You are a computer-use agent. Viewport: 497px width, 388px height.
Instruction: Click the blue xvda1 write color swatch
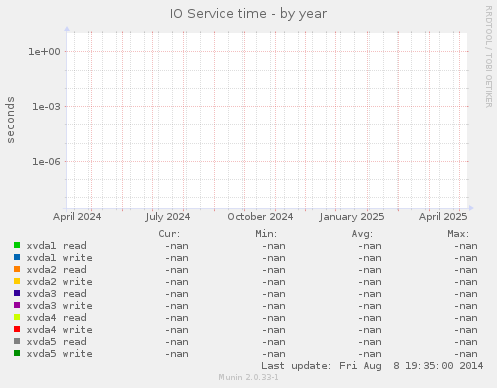coord(17,257)
